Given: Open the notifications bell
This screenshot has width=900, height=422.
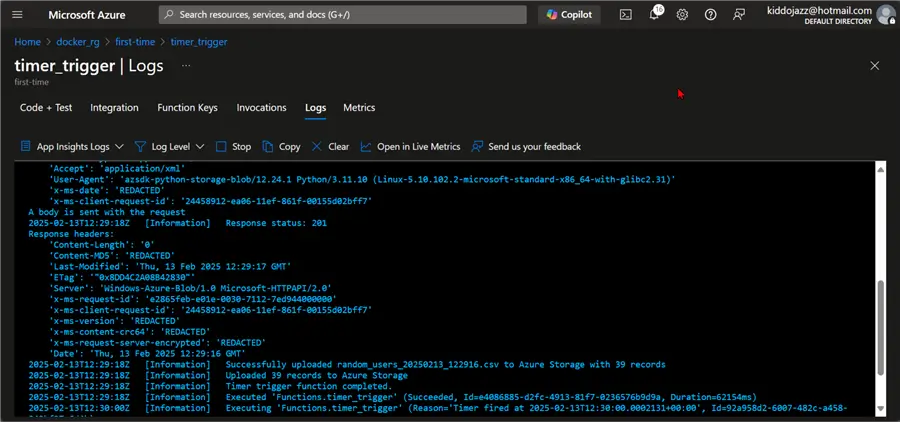Looking at the screenshot, I should [x=654, y=14].
